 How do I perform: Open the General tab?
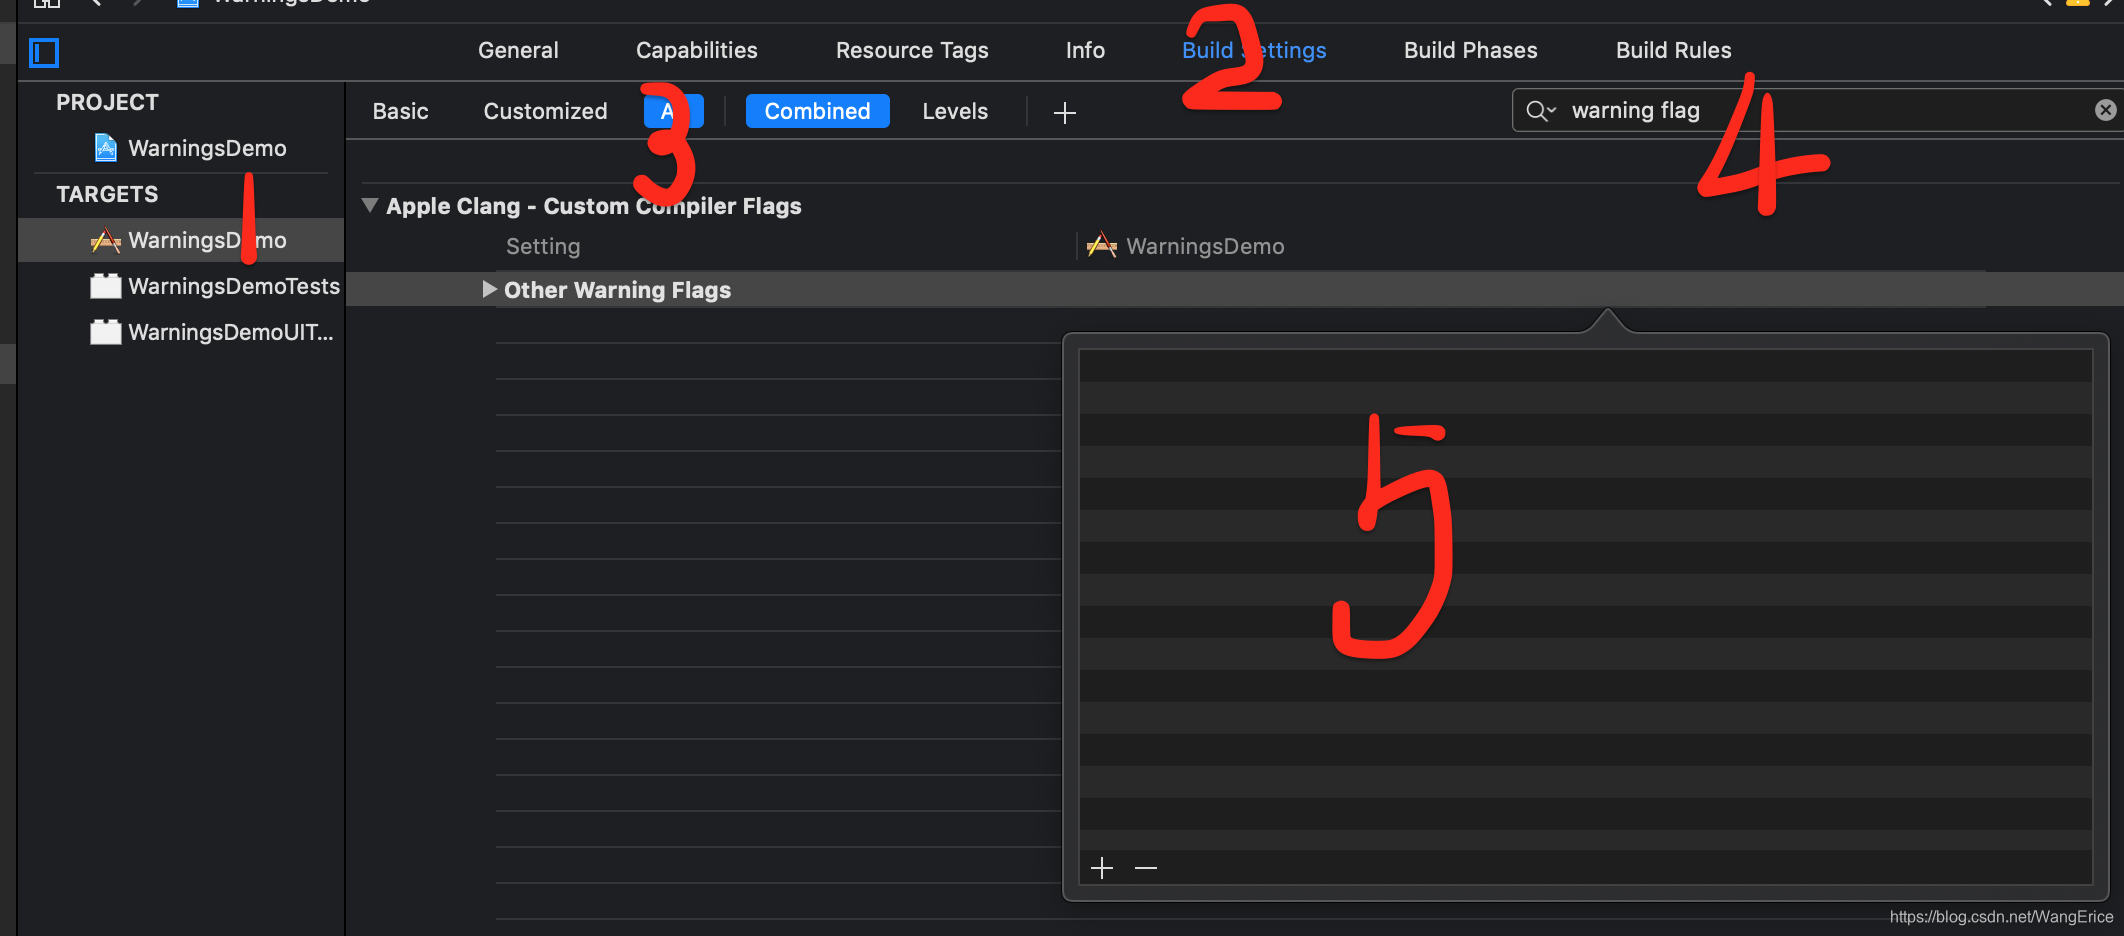click(x=518, y=50)
